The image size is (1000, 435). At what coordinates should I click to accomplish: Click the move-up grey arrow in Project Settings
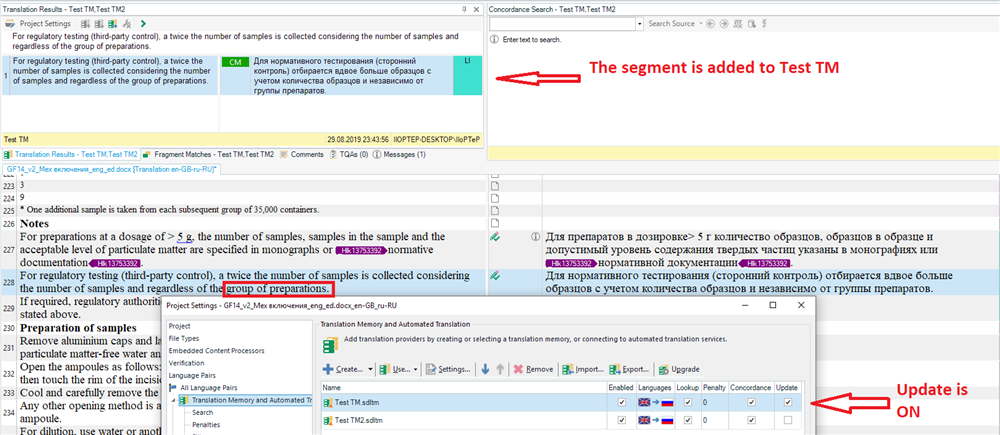[x=501, y=369]
